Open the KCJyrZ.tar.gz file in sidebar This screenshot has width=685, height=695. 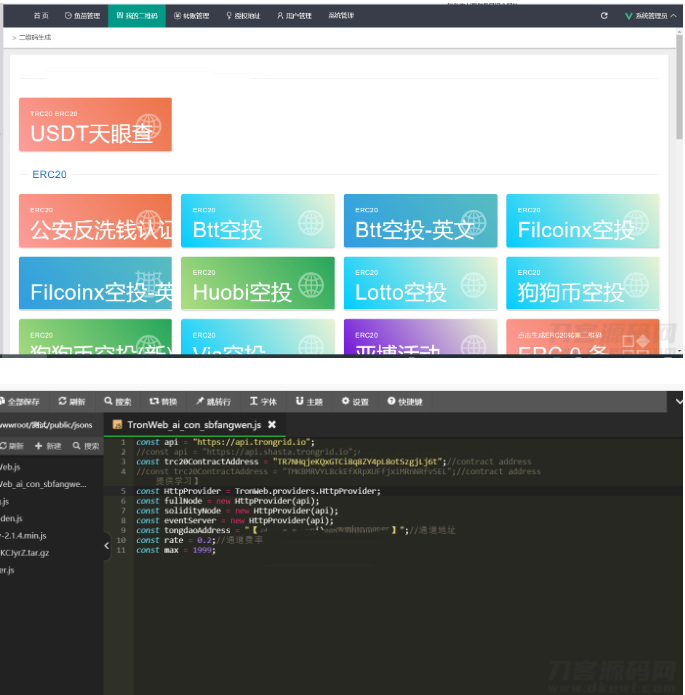(25, 553)
